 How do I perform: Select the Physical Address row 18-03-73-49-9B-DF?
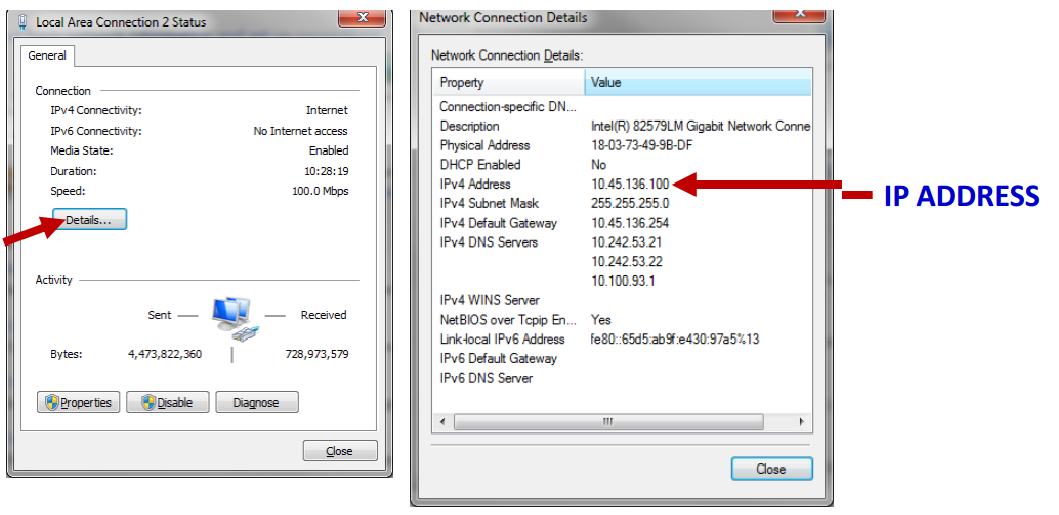pos(622,145)
